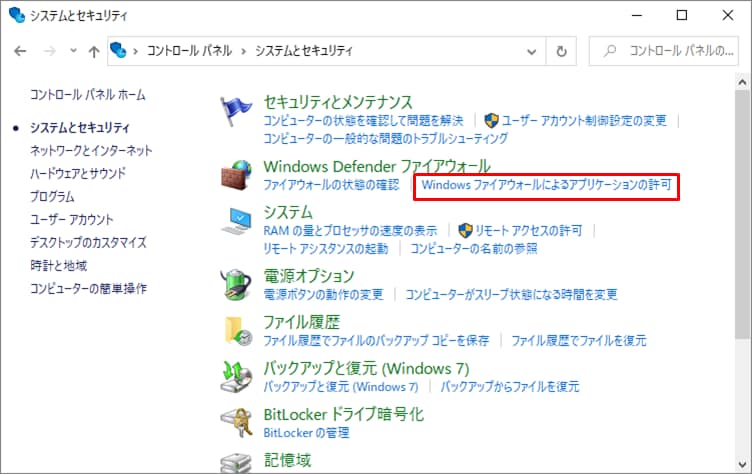This screenshot has height=474, width=752.
Task: Select コントロール パネル in the breadcrumb
Action: pos(189,50)
